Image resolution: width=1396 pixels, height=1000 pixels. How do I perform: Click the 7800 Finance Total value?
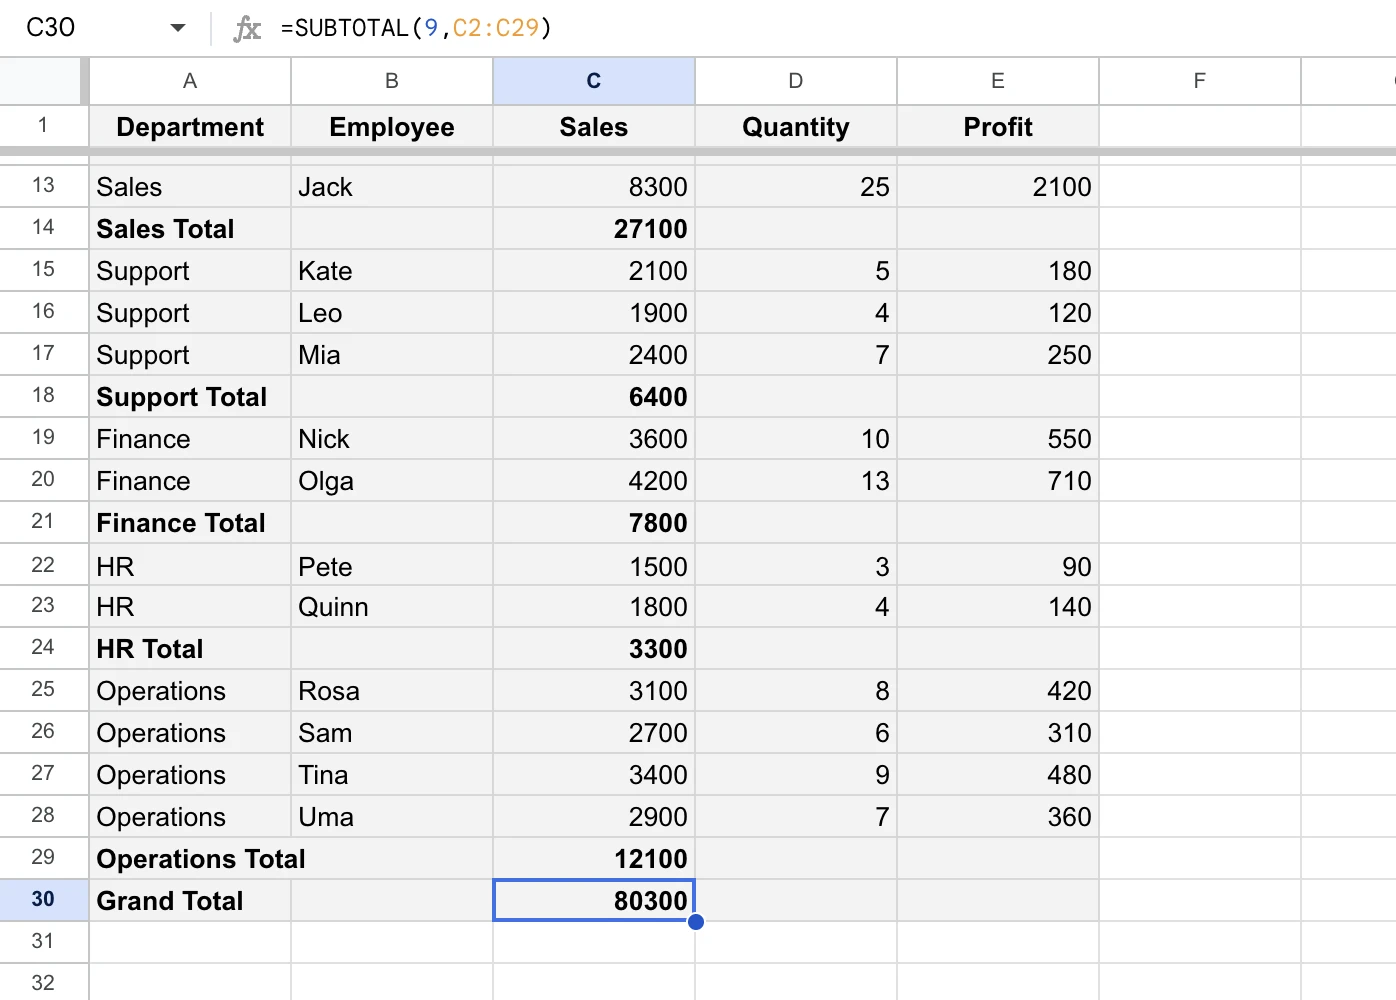point(594,523)
